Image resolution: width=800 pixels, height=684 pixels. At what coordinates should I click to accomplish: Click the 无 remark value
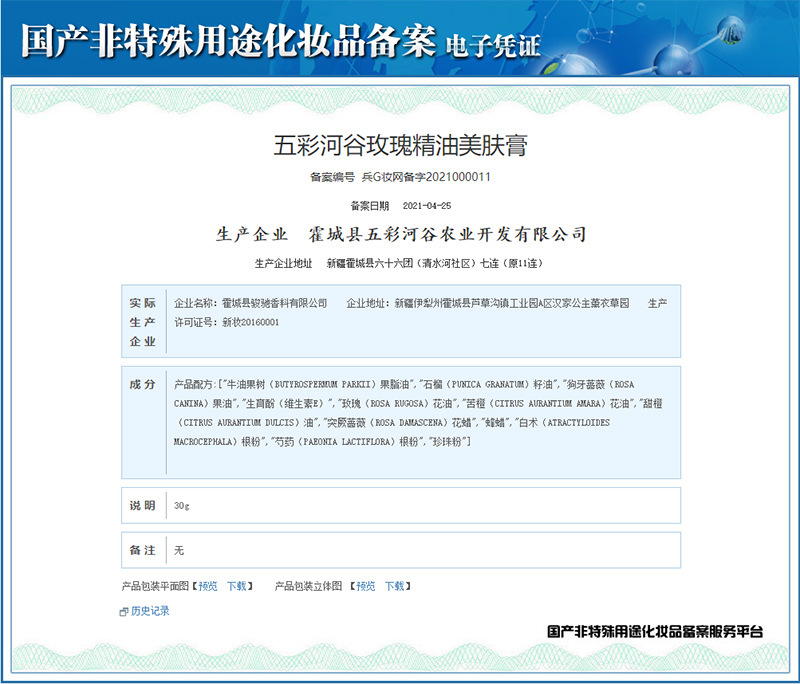(x=179, y=550)
